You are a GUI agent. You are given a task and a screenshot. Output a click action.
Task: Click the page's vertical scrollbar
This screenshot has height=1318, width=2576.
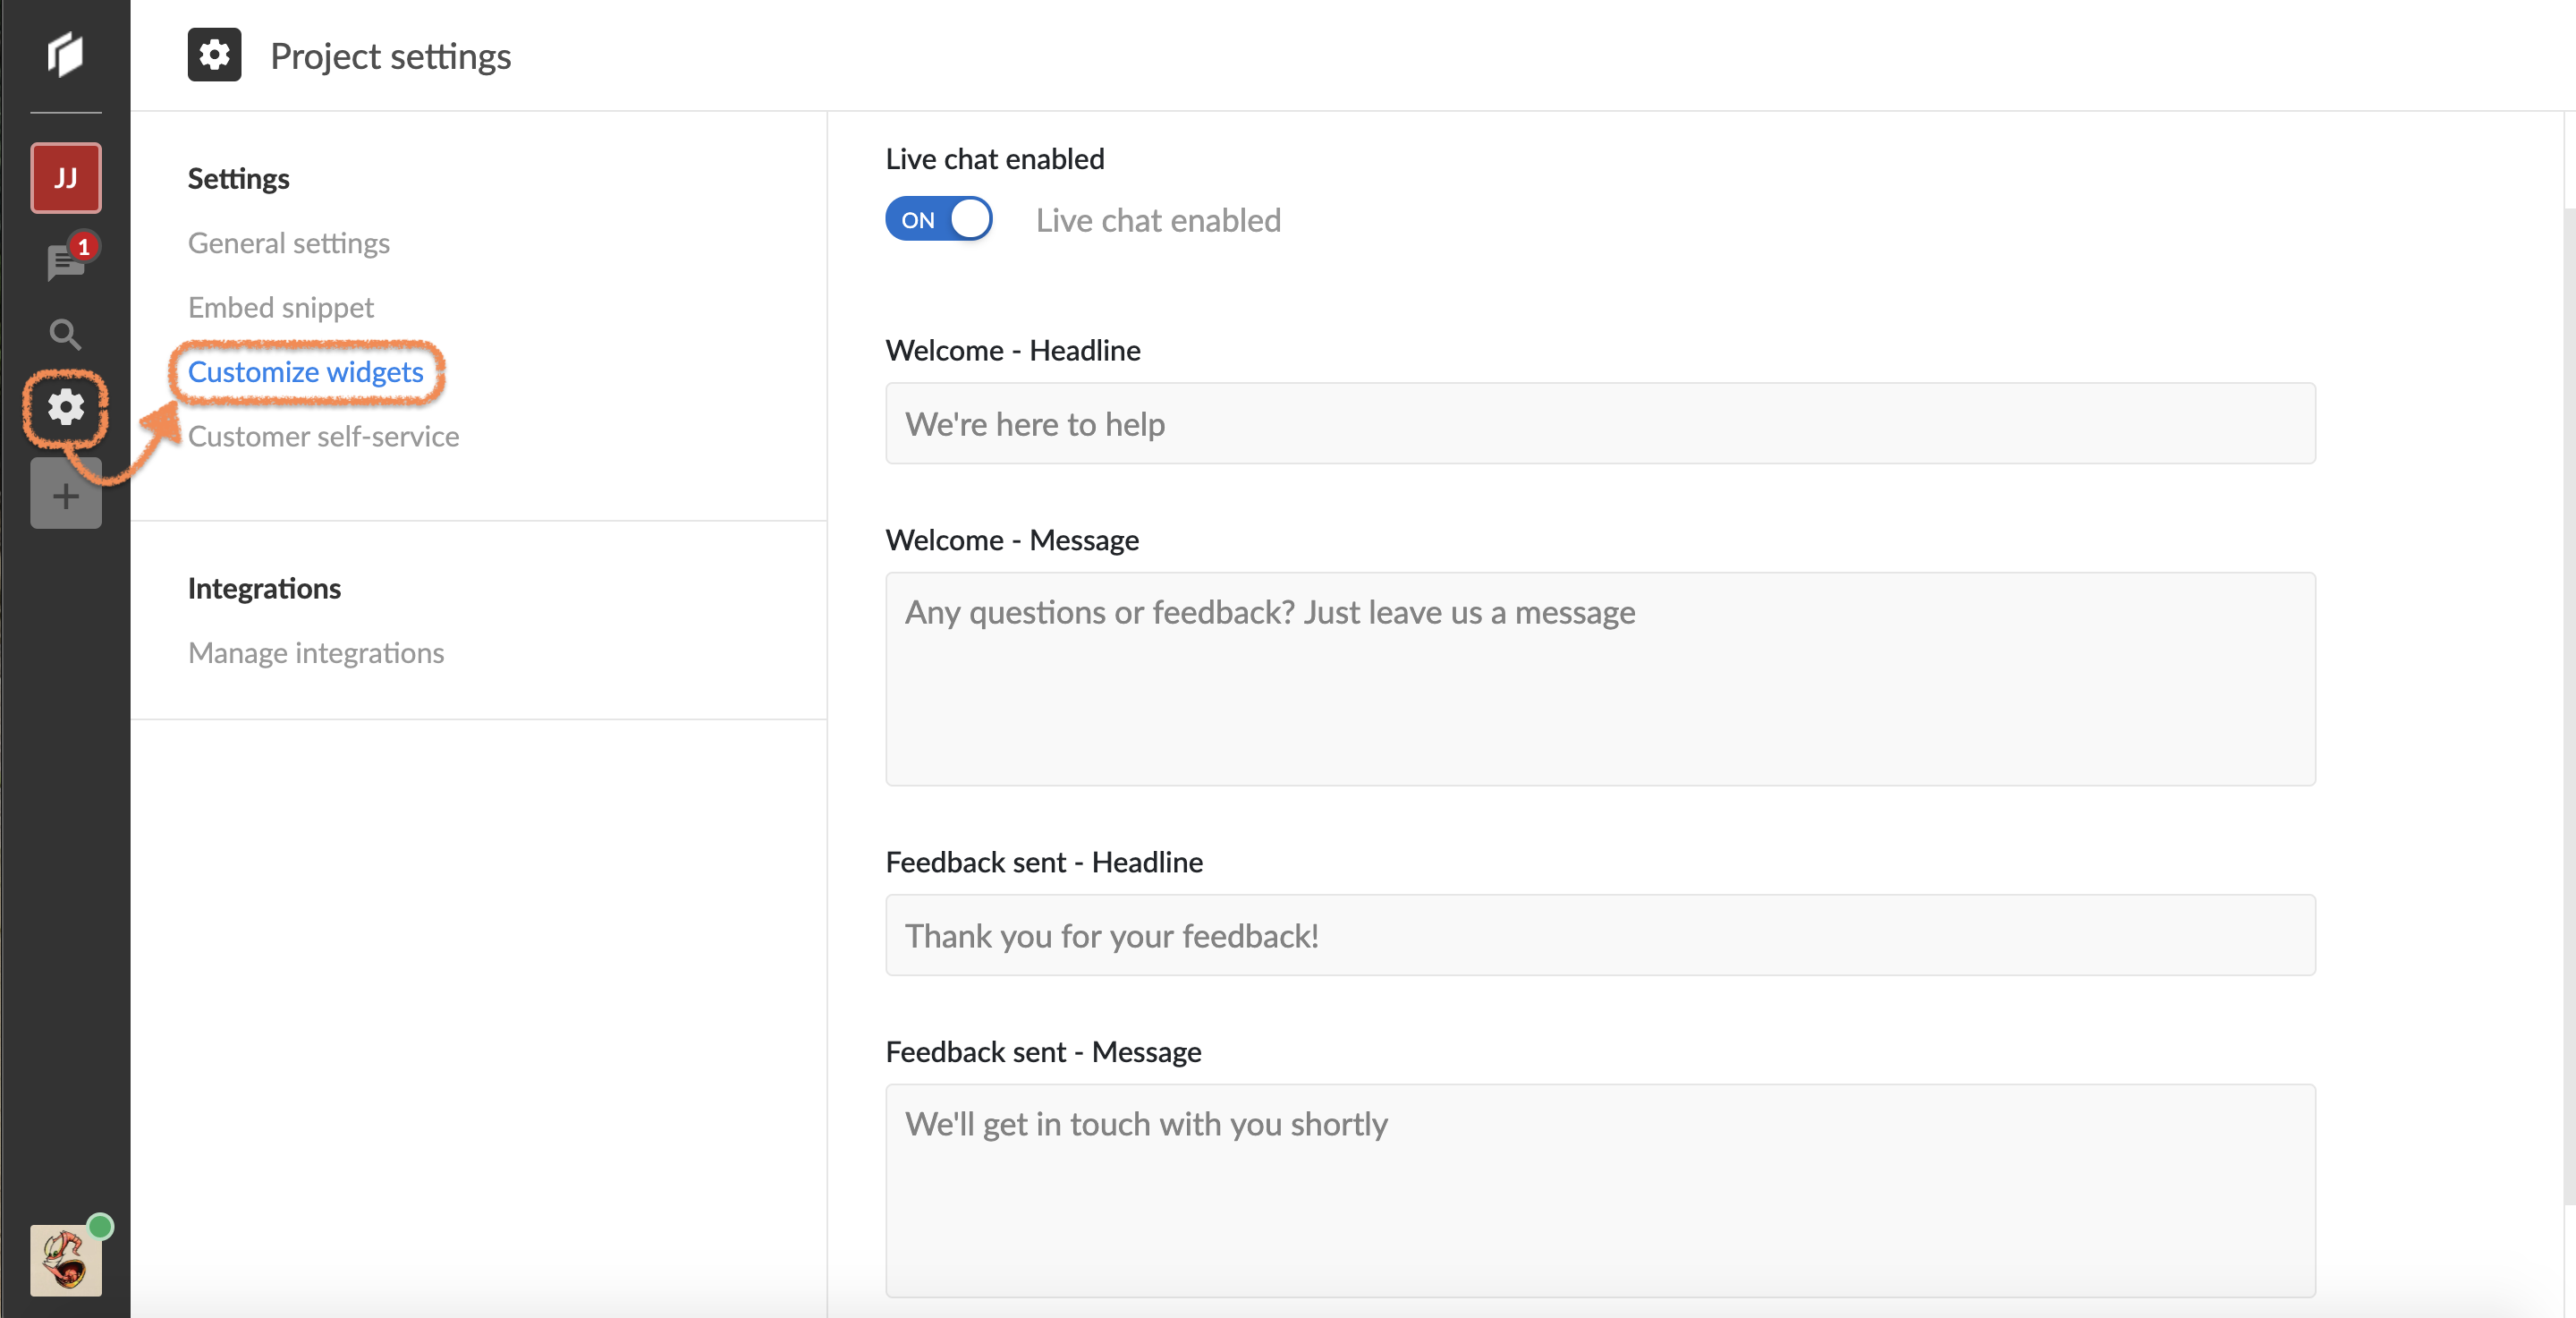[x=2568, y=700]
